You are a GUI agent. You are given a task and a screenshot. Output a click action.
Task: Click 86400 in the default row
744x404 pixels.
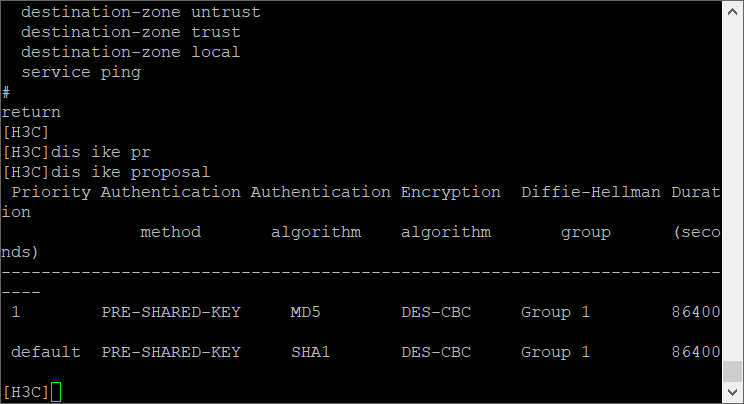pyautogui.click(x=696, y=352)
